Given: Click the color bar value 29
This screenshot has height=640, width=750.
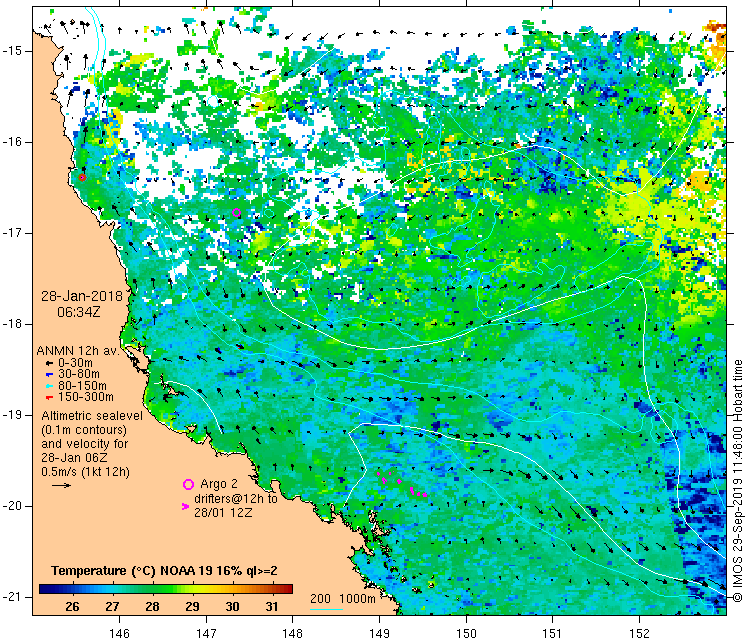Looking at the screenshot, I should coord(192,607).
